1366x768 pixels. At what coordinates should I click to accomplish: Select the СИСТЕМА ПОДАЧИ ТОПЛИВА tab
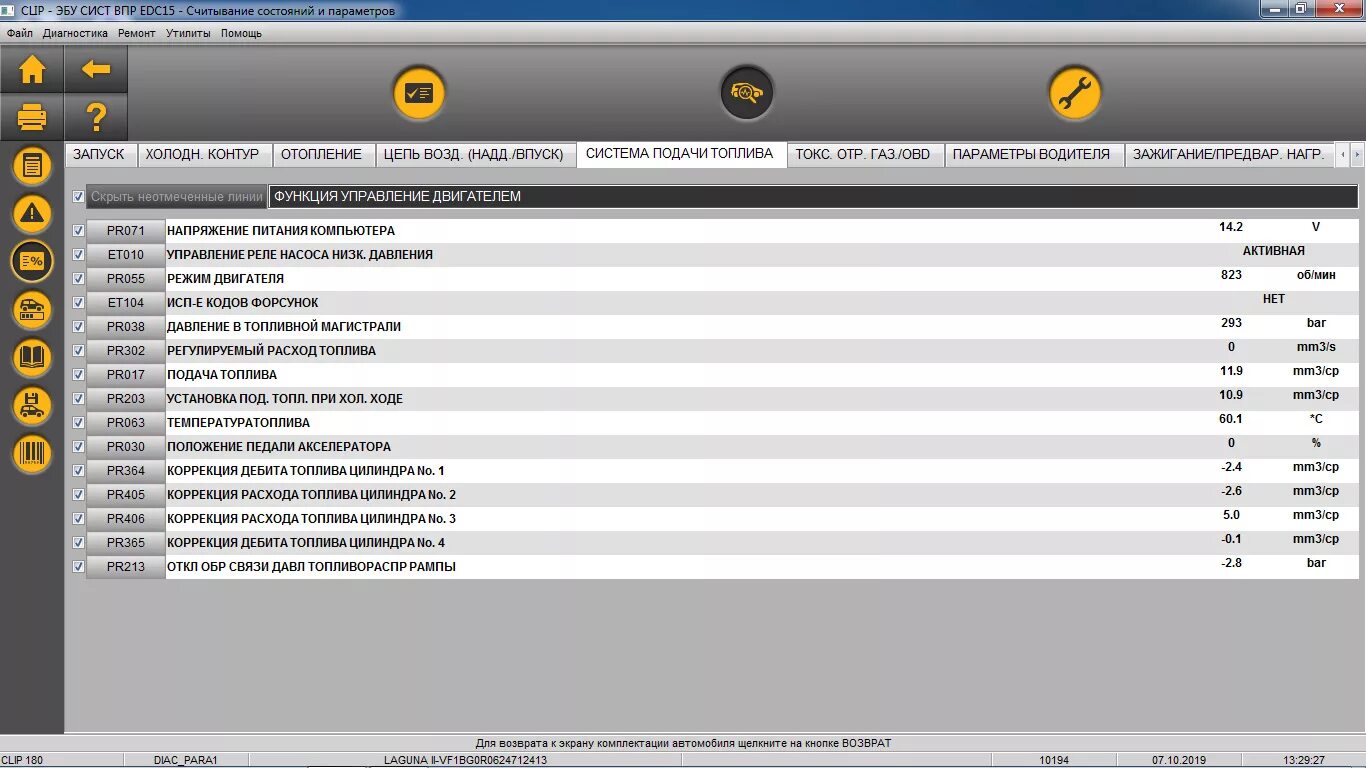click(x=680, y=154)
